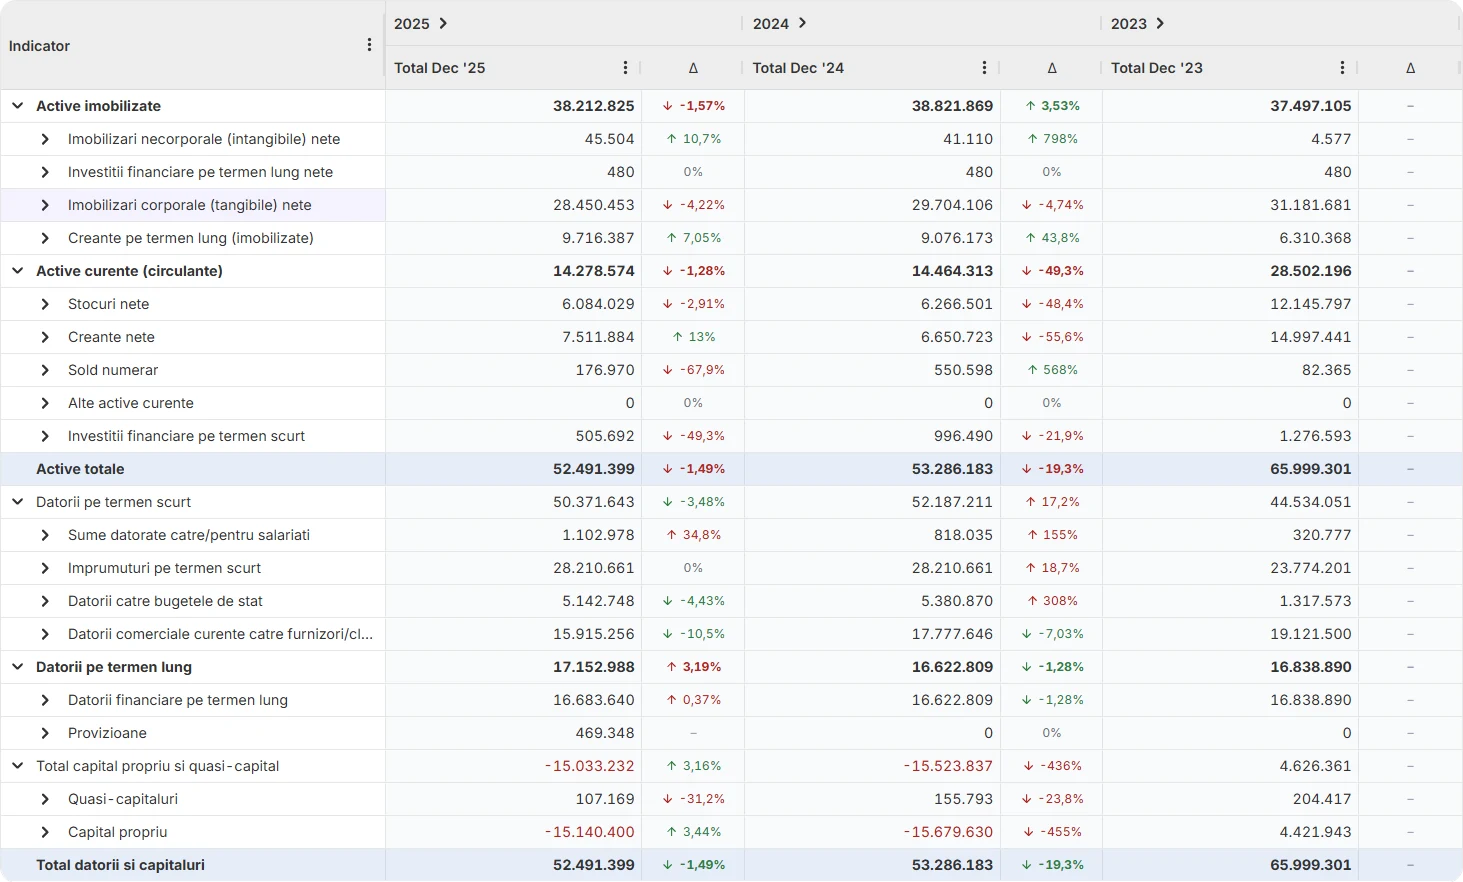The width and height of the screenshot is (1463, 882).
Task: Select 2023 Active totale value 65.999.301
Action: point(1311,469)
